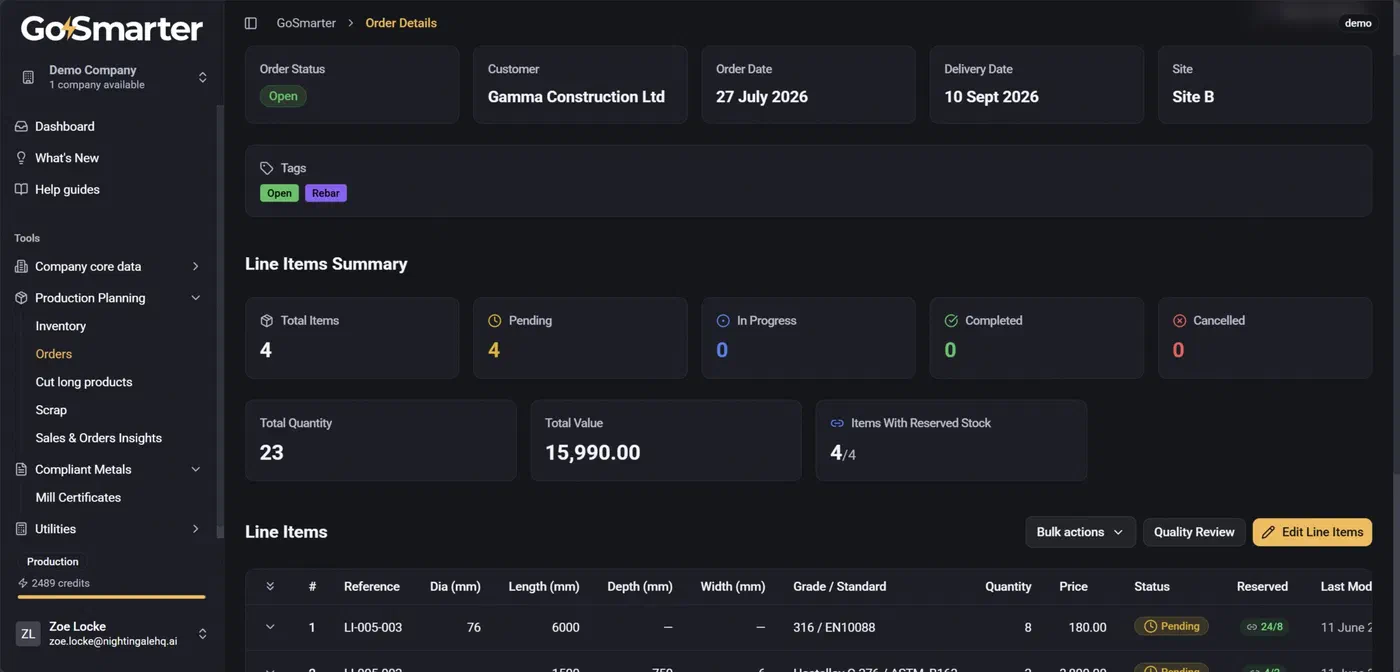The height and width of the screenshot is (672, 1400).
Task: Click the Tags label icon
Action: [x=266, y=168]
